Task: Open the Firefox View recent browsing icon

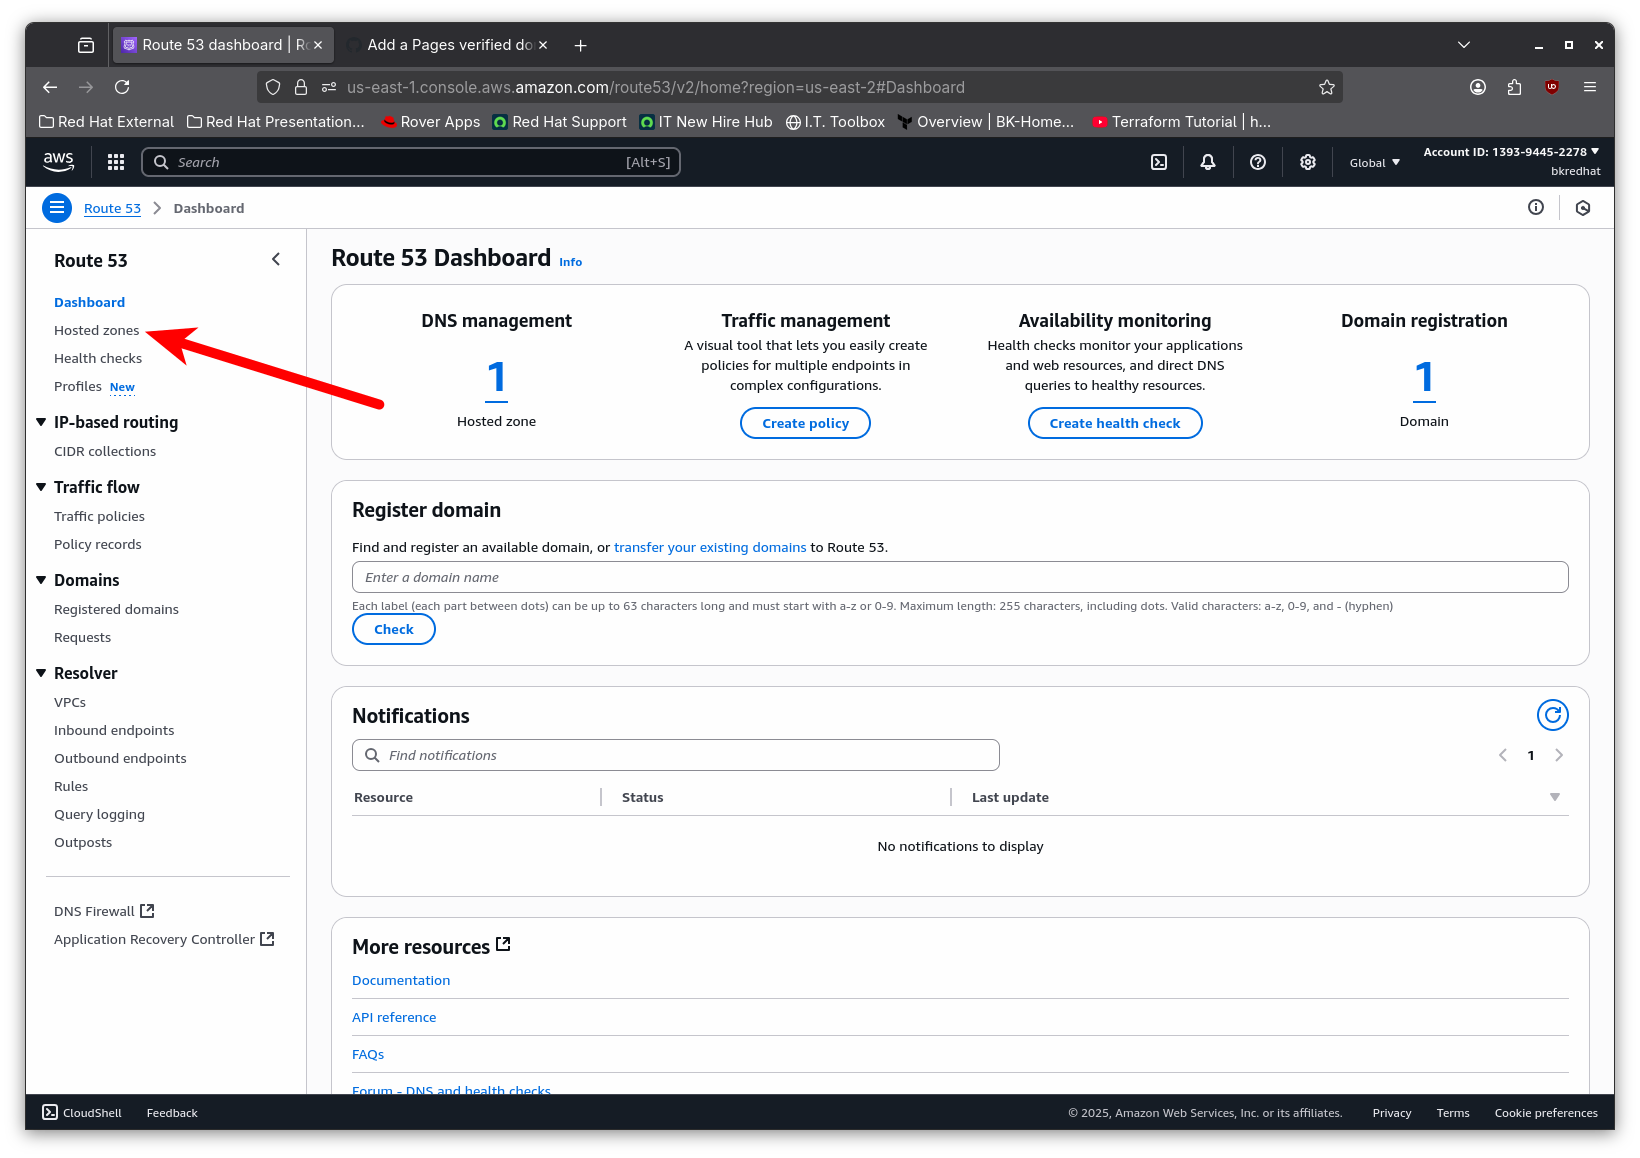Action: 86,45
